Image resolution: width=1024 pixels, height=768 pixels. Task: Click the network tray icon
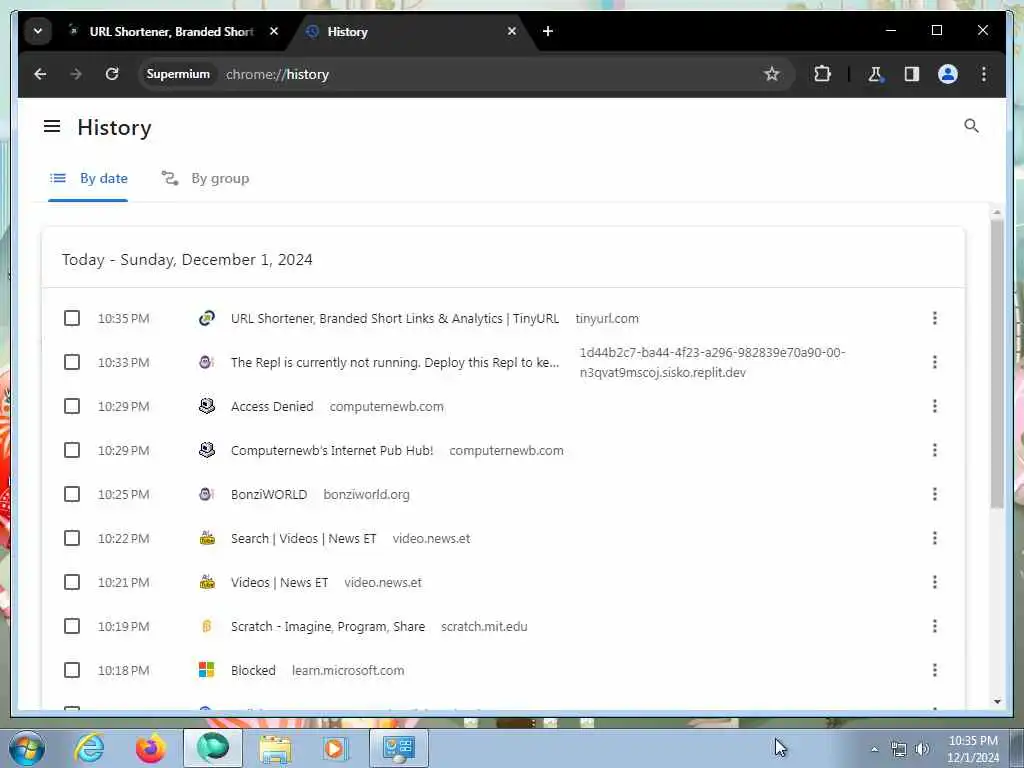click(x=899, y=749)
